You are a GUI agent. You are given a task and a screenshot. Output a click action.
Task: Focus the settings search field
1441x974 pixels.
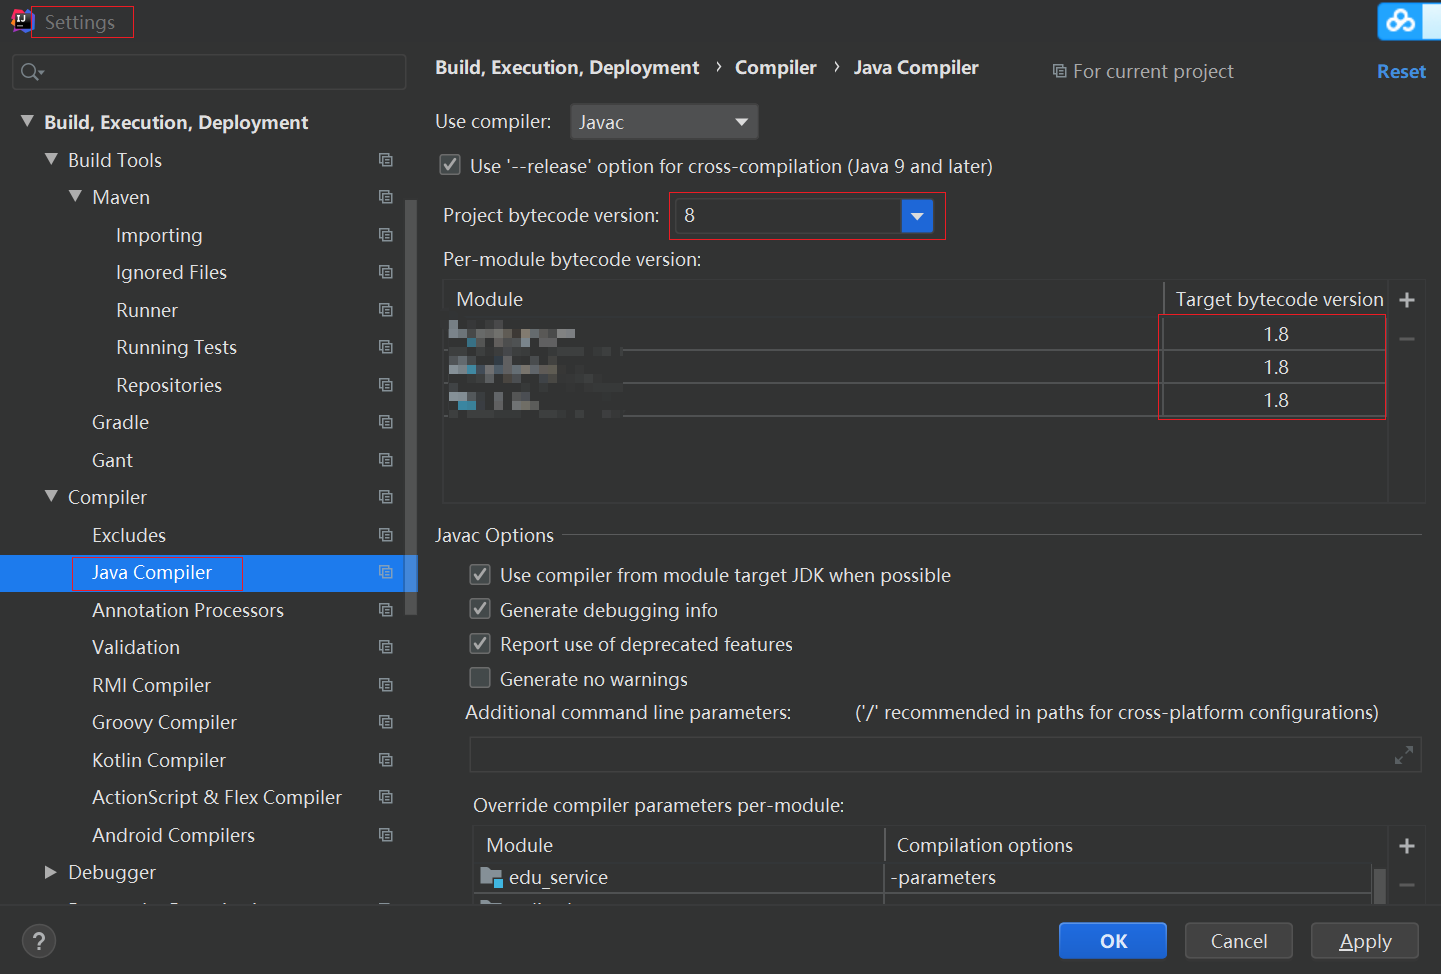209,72
